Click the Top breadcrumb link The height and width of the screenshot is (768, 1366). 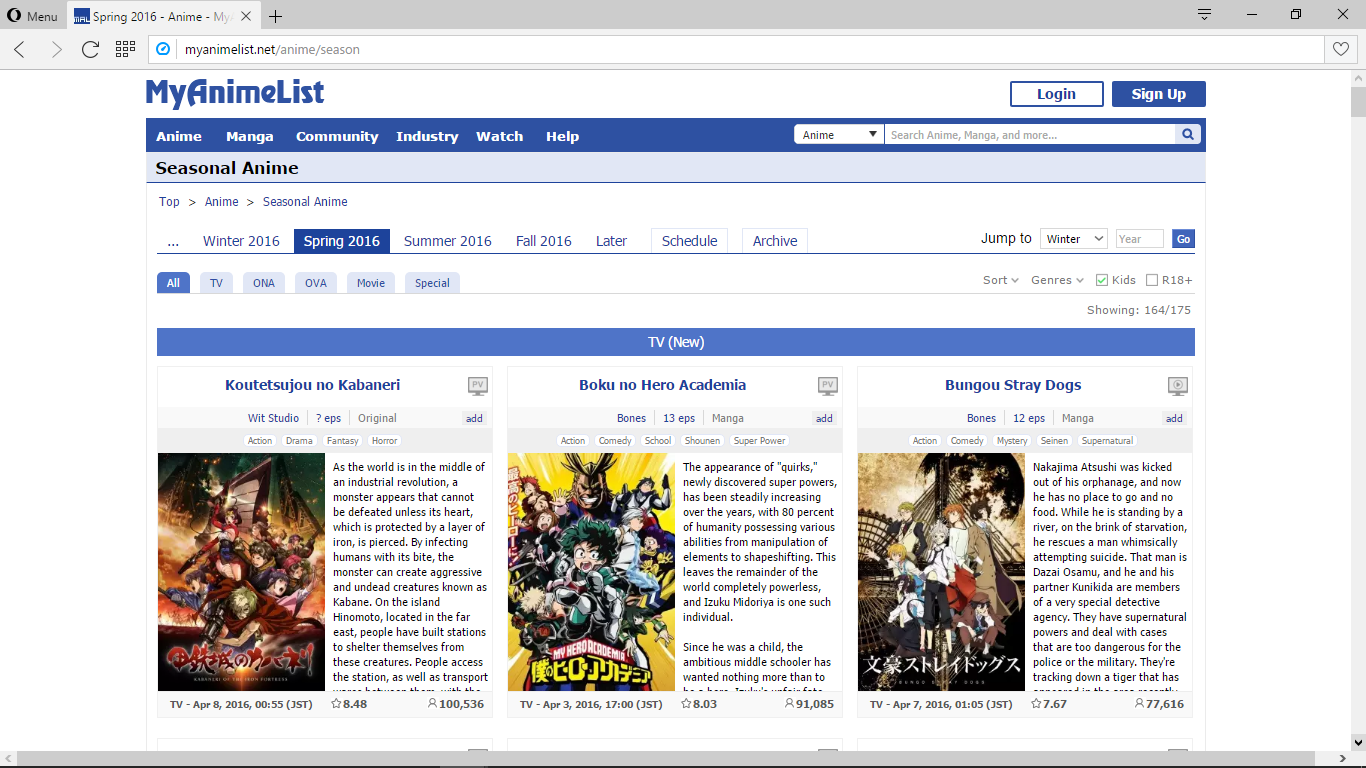pyautogui.click(x=169, y=202)
